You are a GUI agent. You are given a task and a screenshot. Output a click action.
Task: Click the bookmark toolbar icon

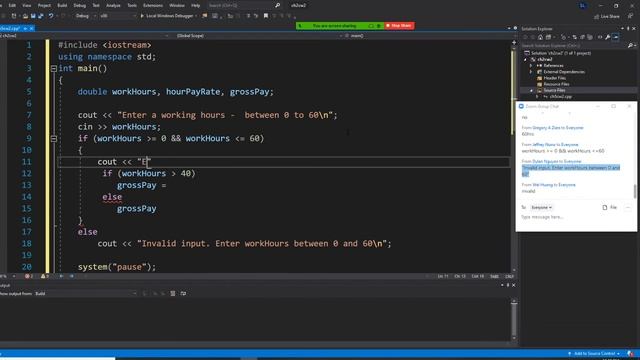click(x=266, y=16)
